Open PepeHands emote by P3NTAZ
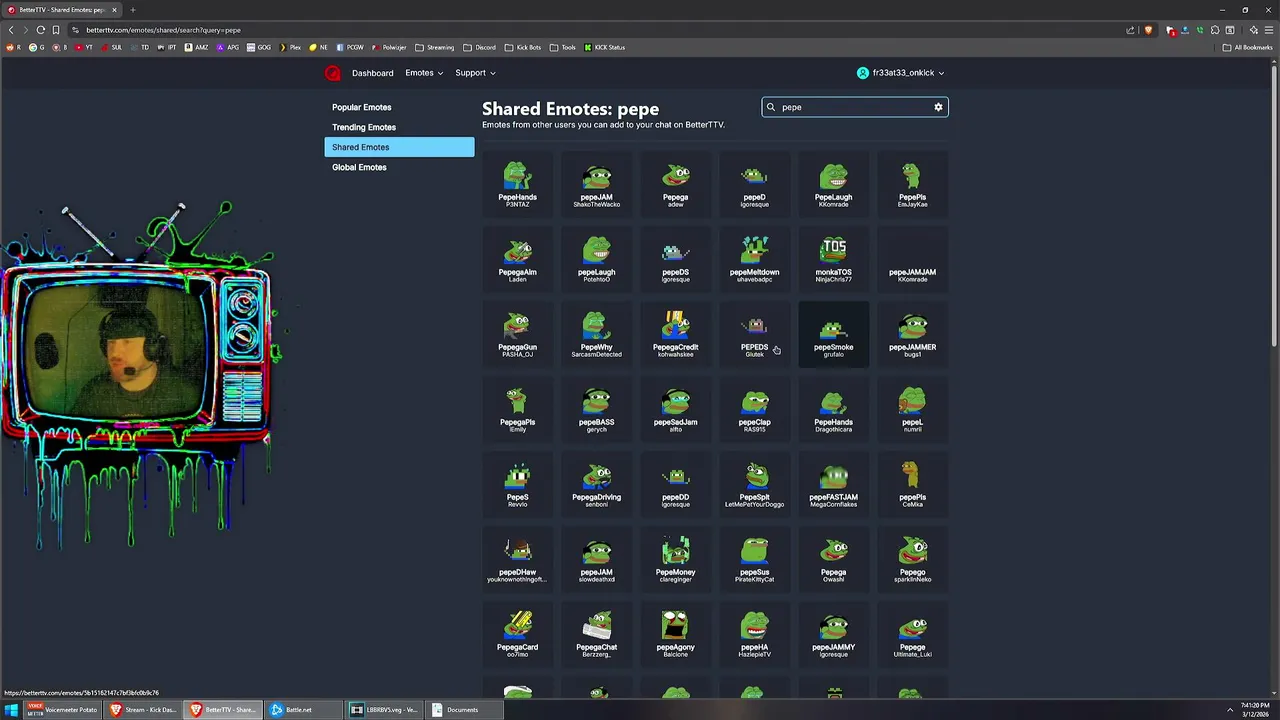The image size is (1280, 720). [x=517, y=183]
